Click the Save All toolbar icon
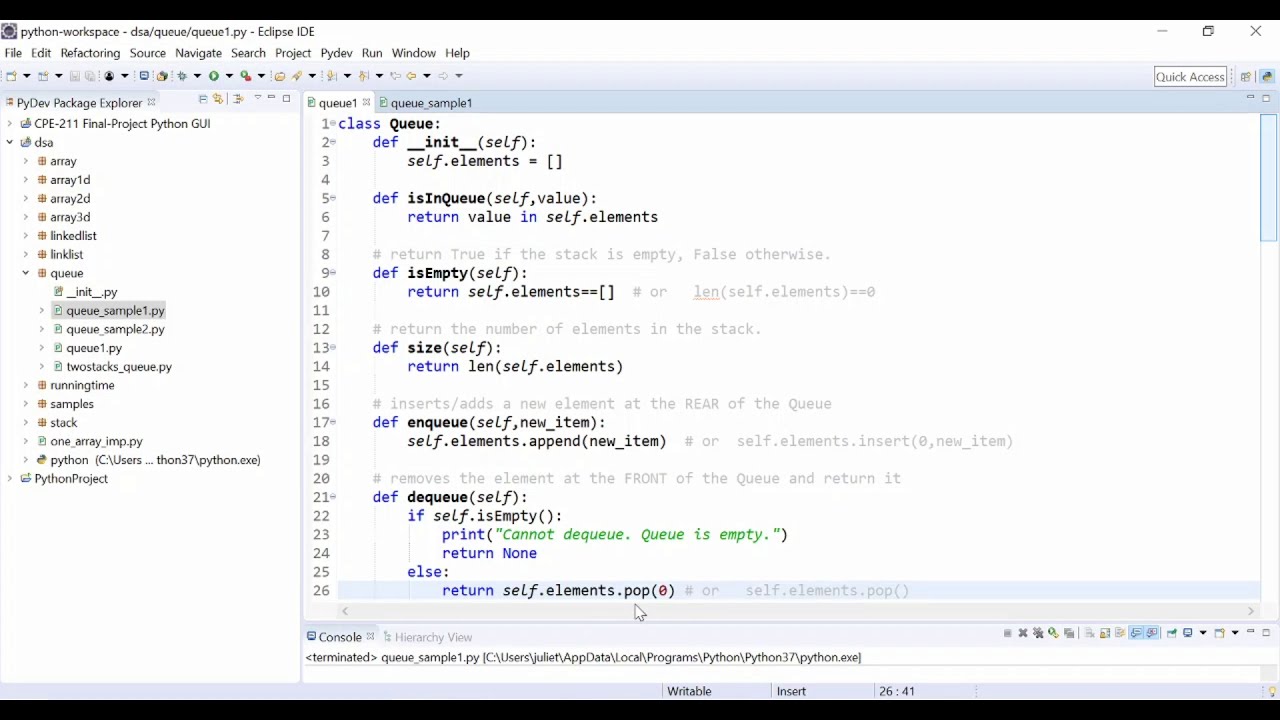 [x=90, y=76]
